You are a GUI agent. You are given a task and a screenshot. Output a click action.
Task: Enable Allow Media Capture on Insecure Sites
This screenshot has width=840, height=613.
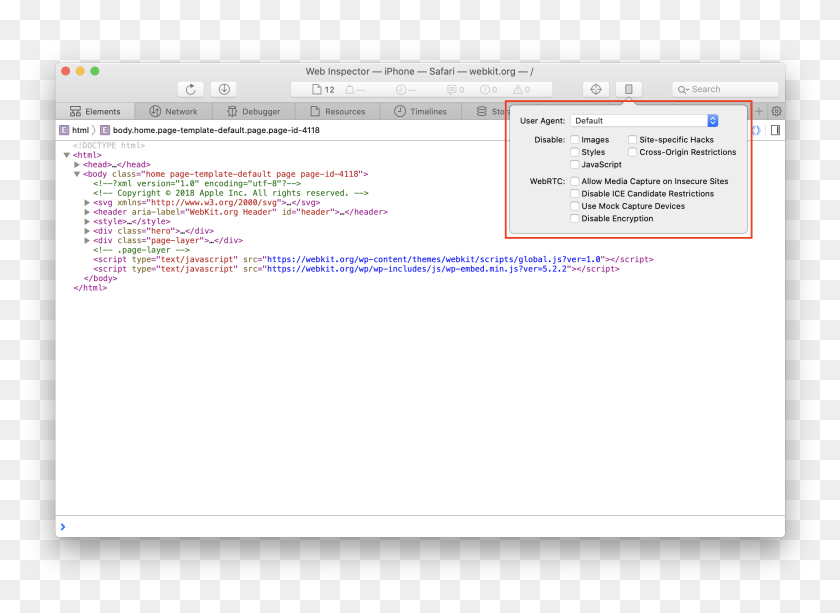(575, 181)
